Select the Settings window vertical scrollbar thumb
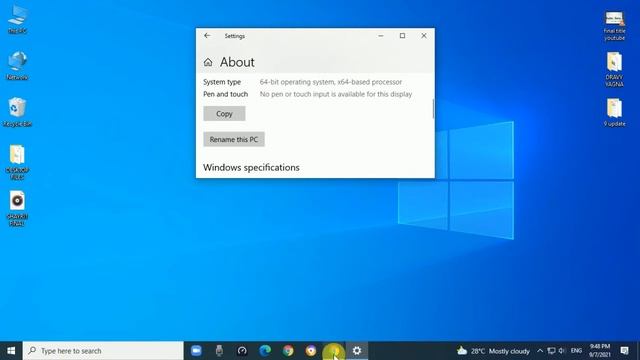 click(x=433, y=109)
